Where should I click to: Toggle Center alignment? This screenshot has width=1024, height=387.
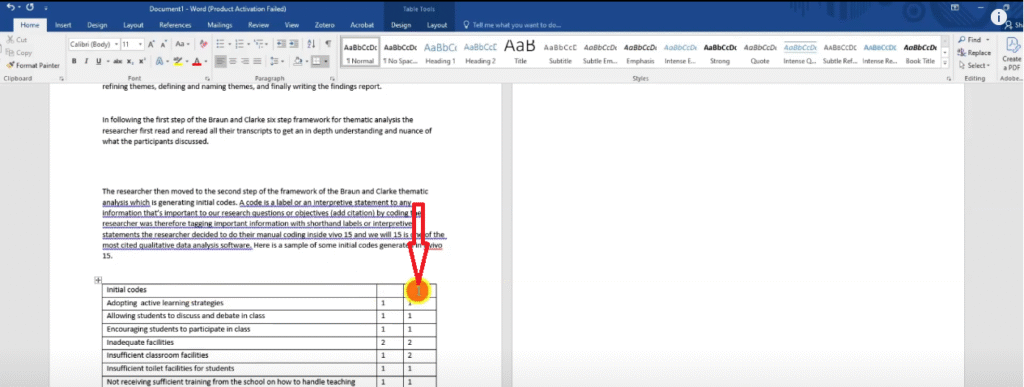coord(234,61)
